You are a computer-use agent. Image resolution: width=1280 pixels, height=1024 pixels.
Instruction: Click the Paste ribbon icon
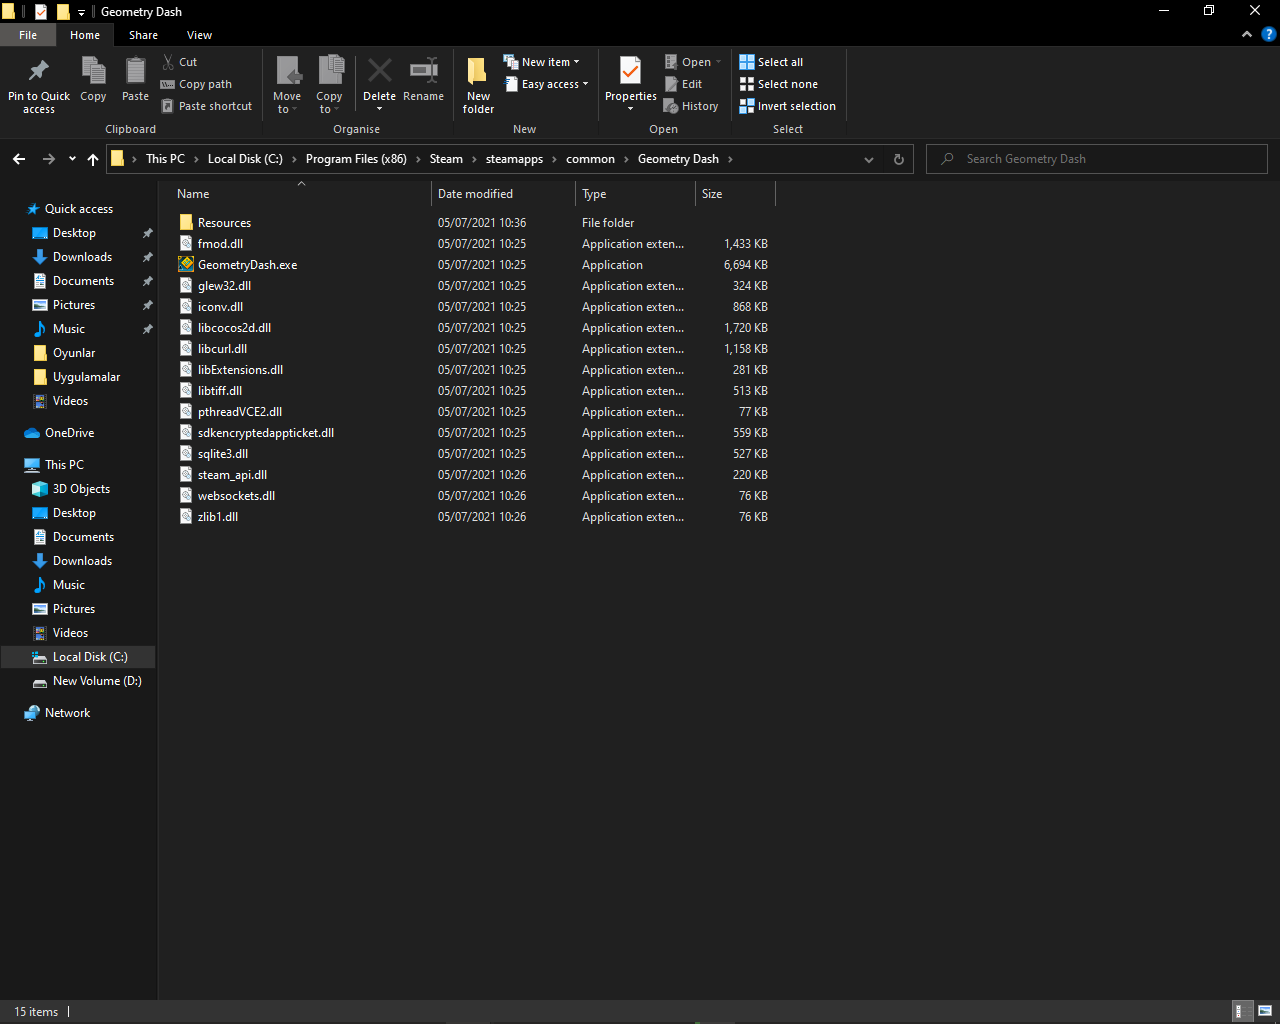[135, 79]
